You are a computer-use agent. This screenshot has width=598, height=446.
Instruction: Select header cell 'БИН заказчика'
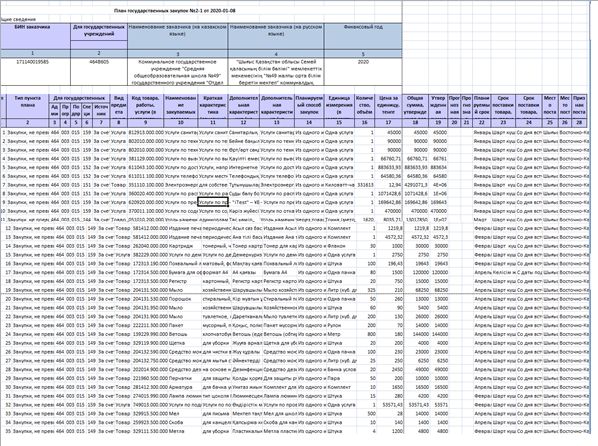[35, 36]
